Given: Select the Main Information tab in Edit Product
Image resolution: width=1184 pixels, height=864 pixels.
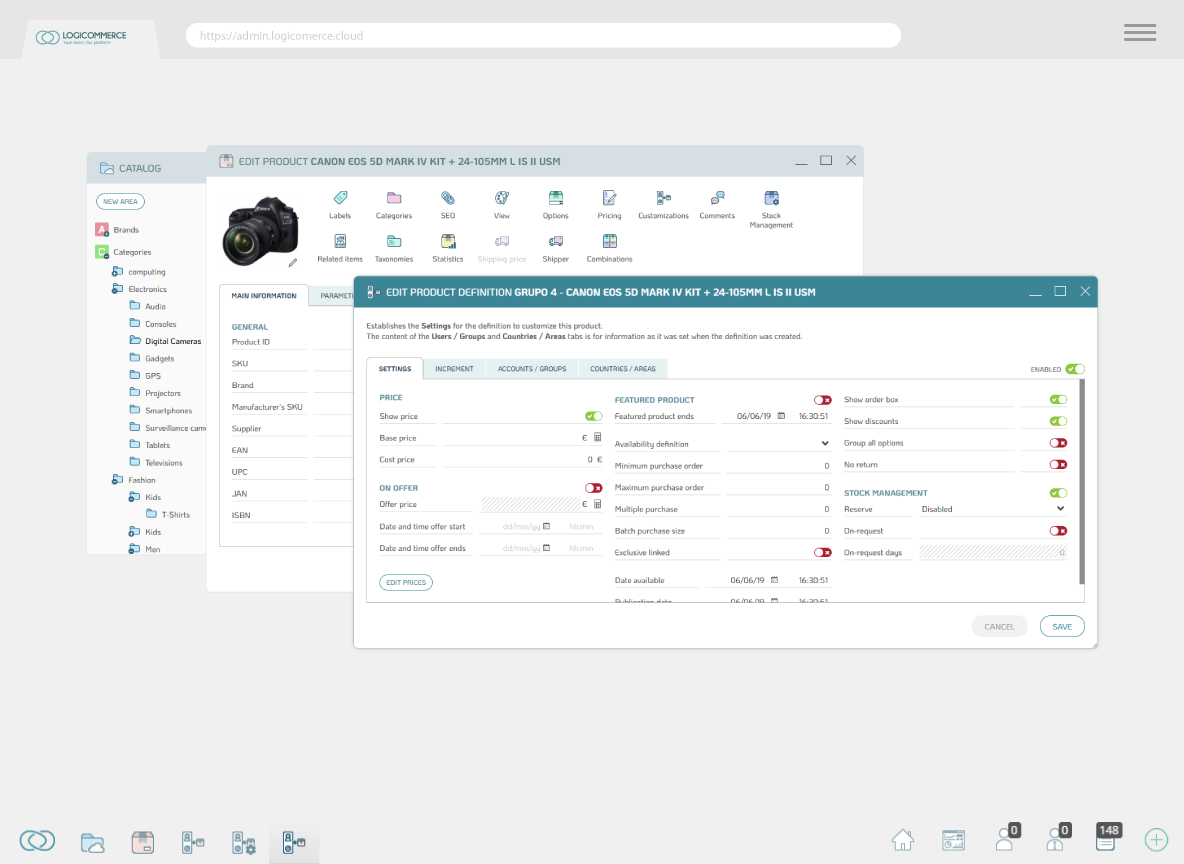Looking at the screenshot, I should tap(264, 295).
